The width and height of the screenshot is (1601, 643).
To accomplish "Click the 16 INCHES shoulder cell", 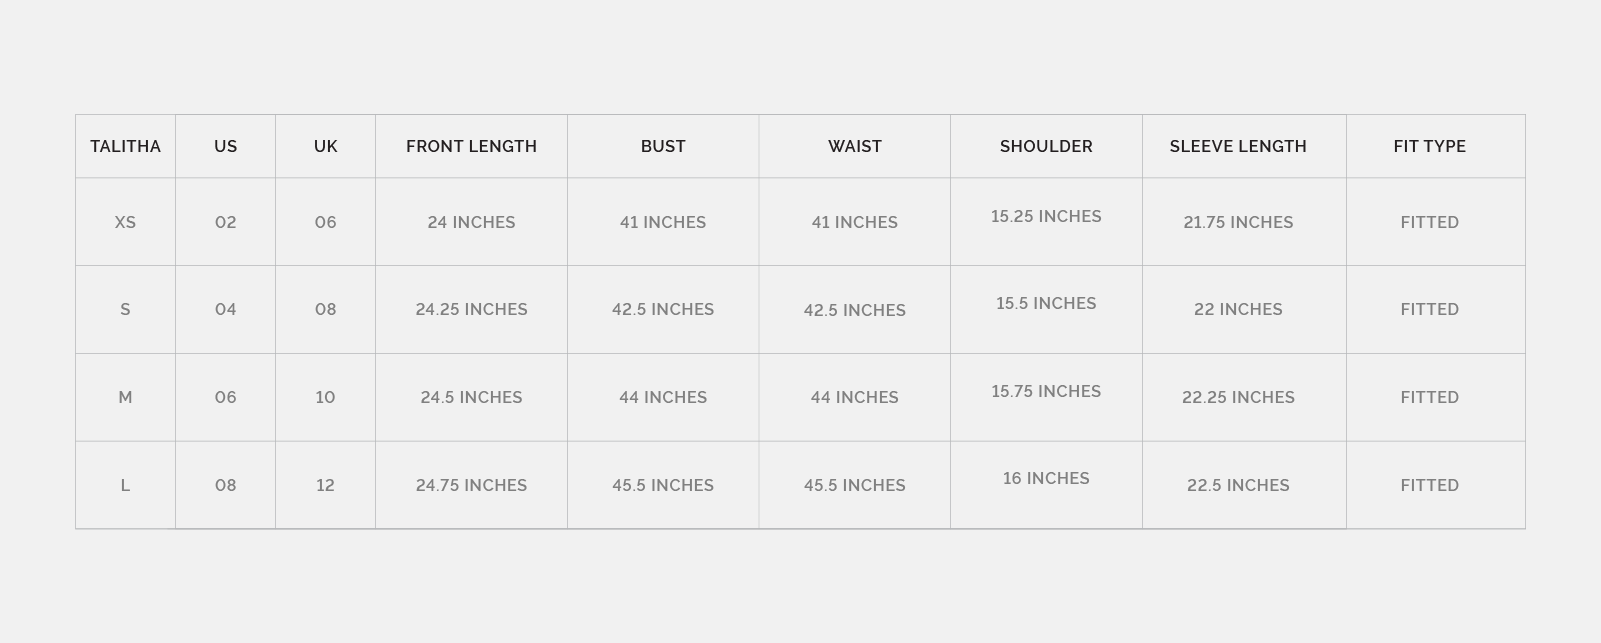I will pyautogui.click(x=1046, y=479).
